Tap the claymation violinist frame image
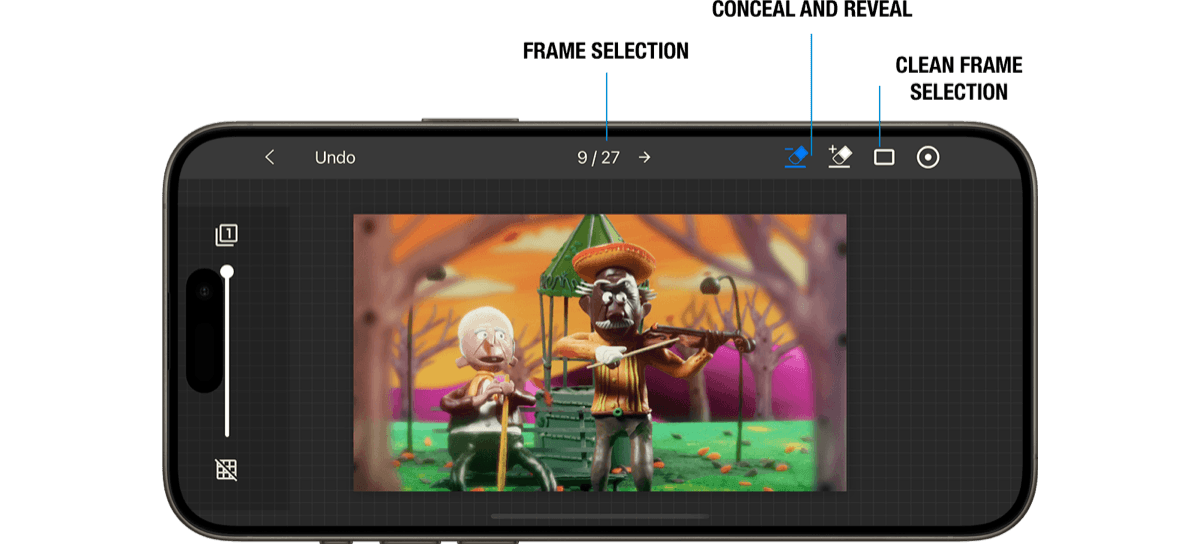 tap(600, 352)
